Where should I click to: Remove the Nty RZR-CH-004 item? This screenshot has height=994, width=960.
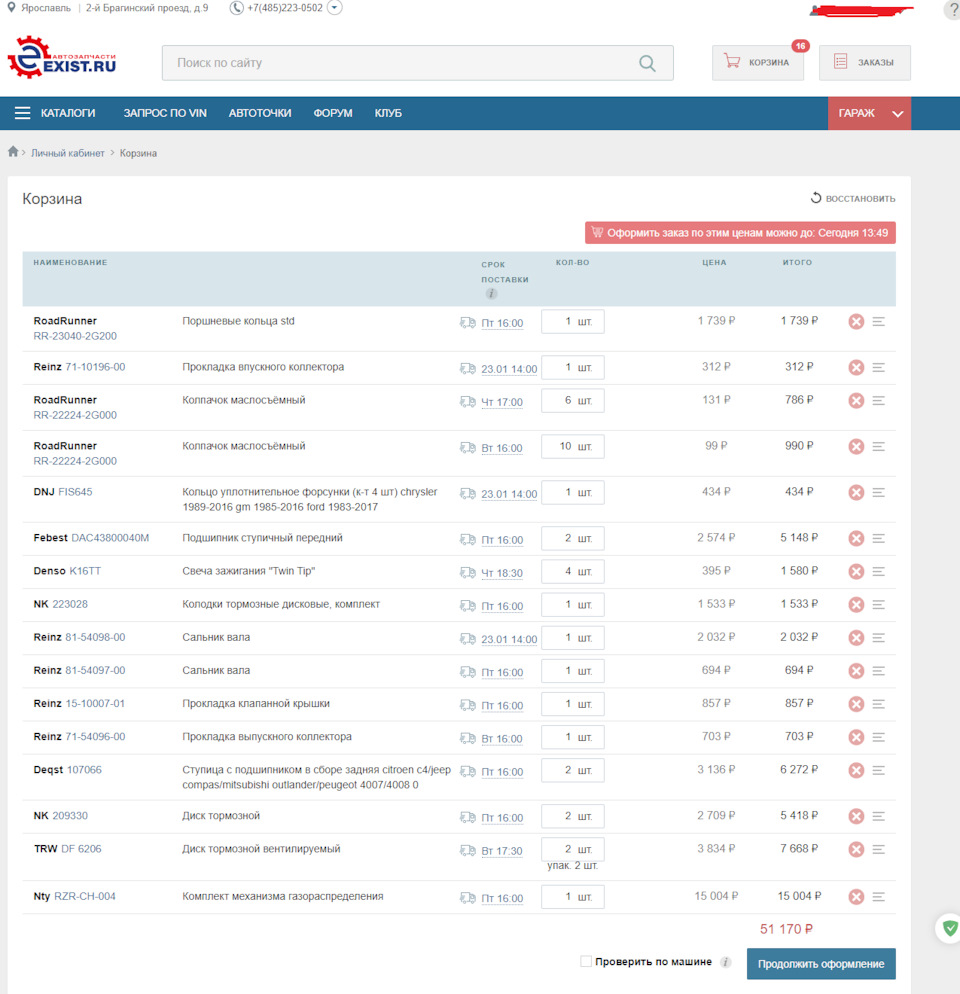pos(856,897)
